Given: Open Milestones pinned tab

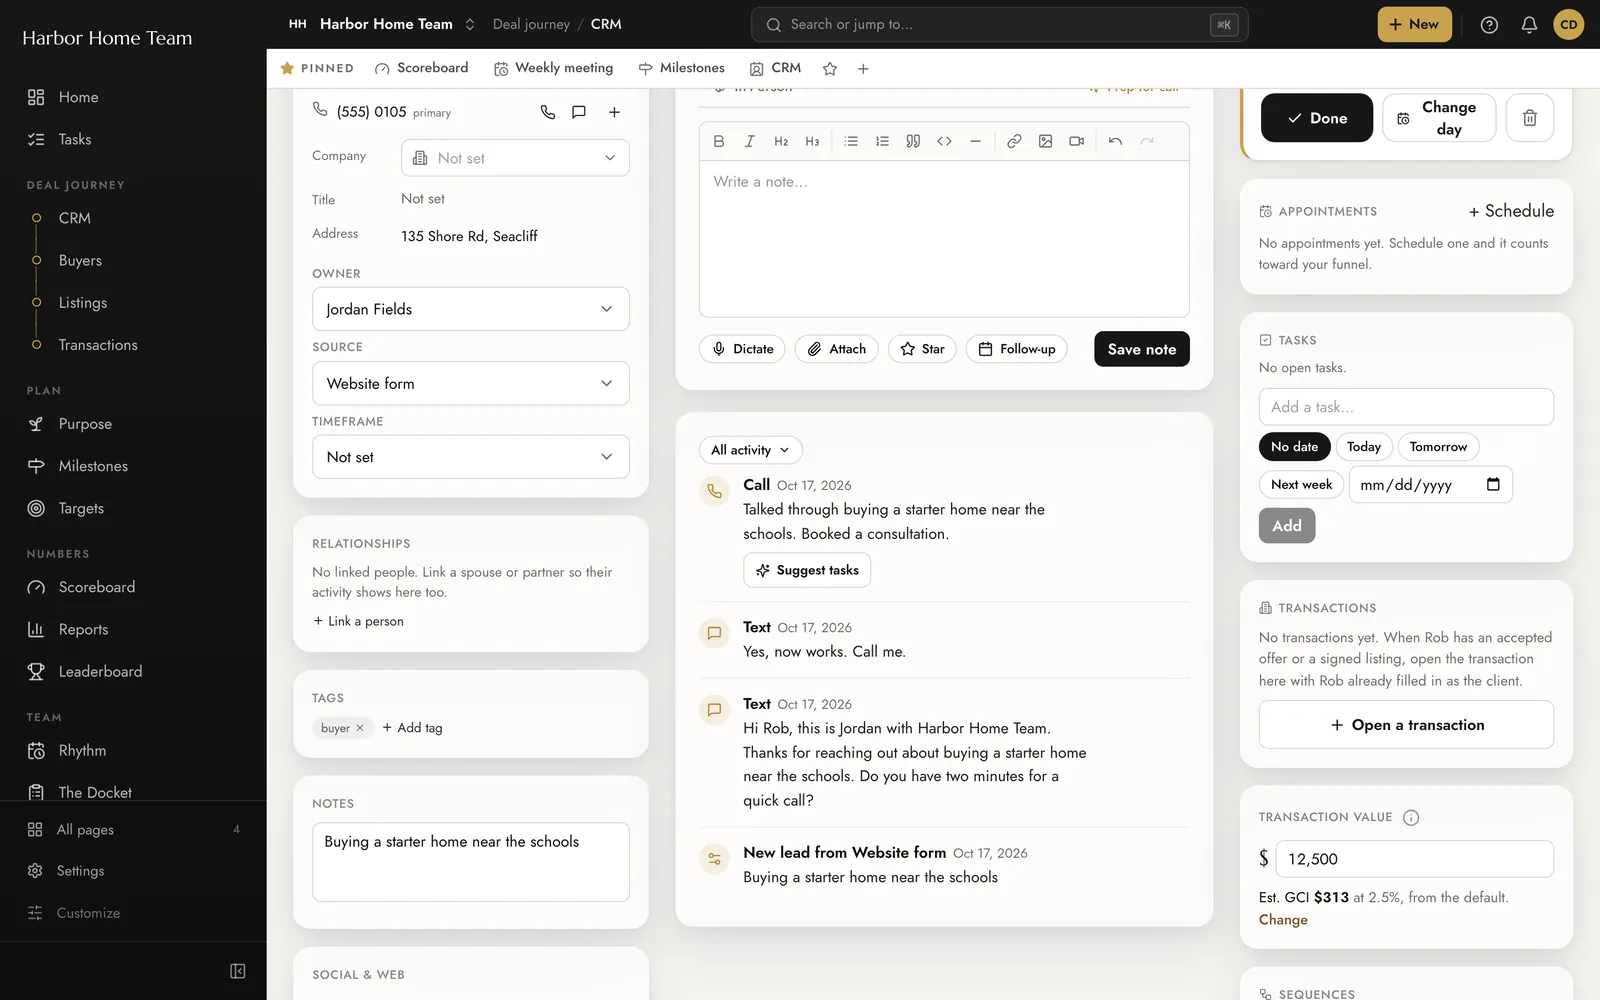Looking at the screenshot, I should click(681, 68).
